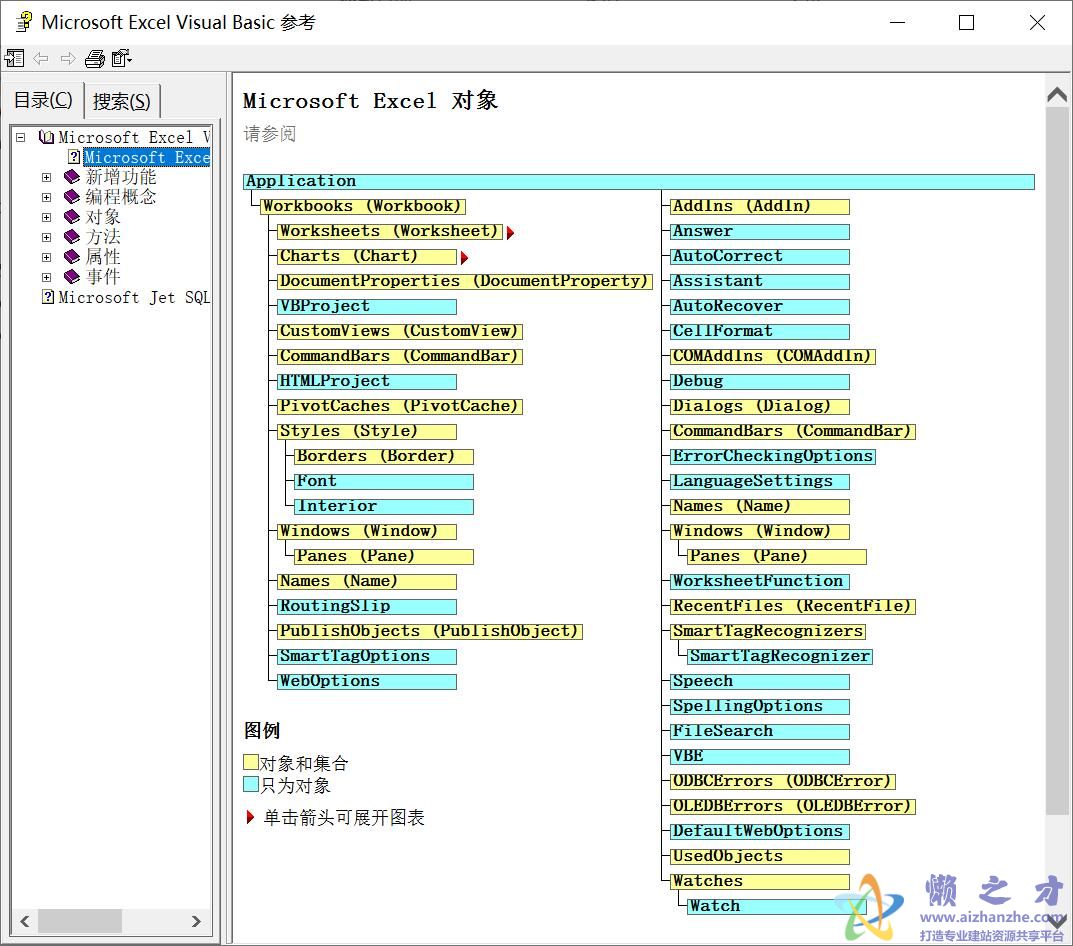The image size is (1073, 946).
Task: Open the FileSearch object link
Action: [x=760, y=731]
